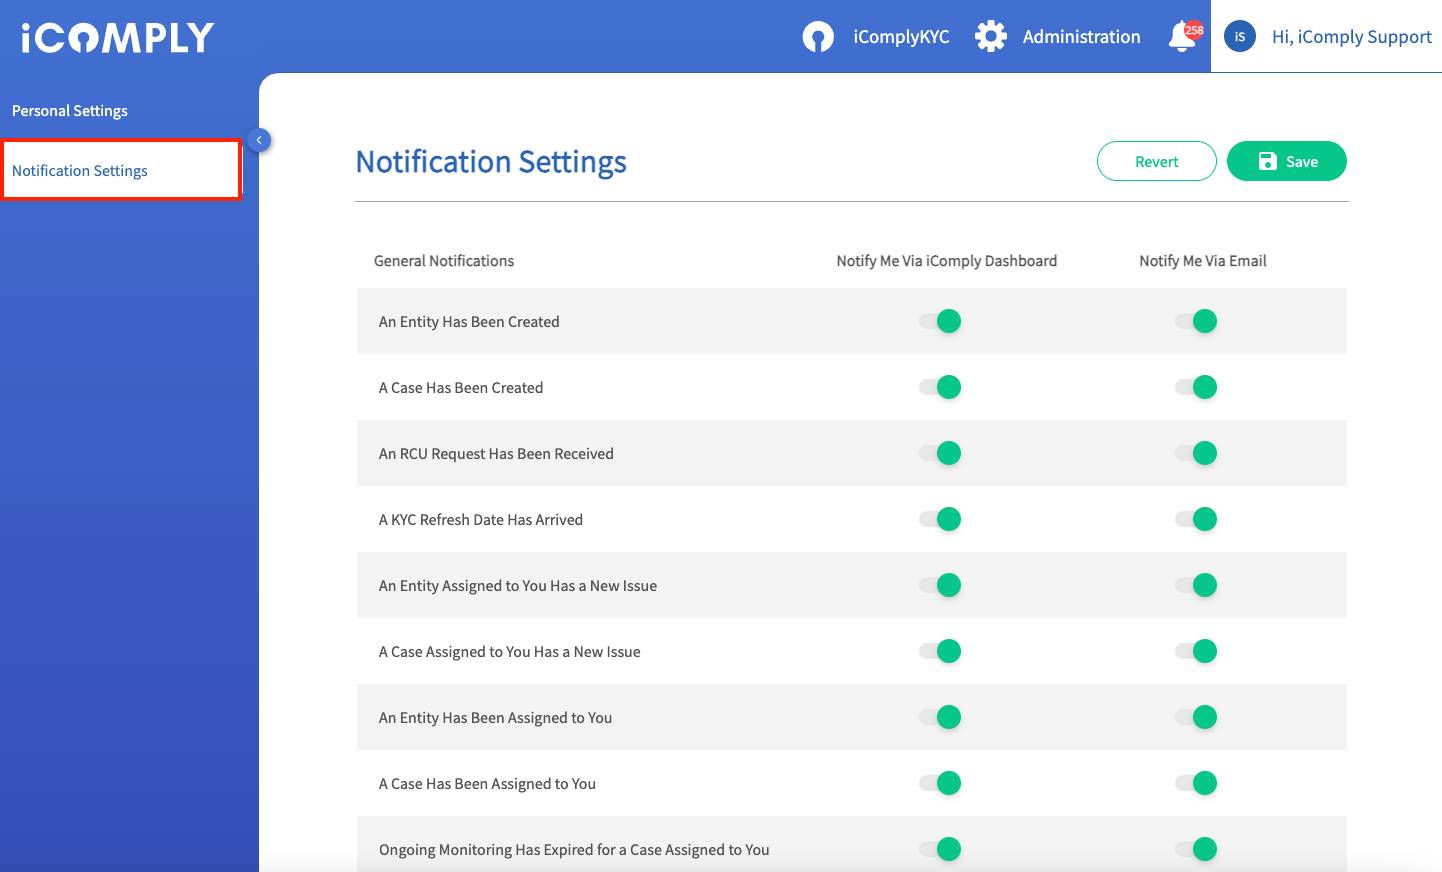Click the iComply logo
Viewport: 1442px width, 872px height.
[x=117, y=38]
